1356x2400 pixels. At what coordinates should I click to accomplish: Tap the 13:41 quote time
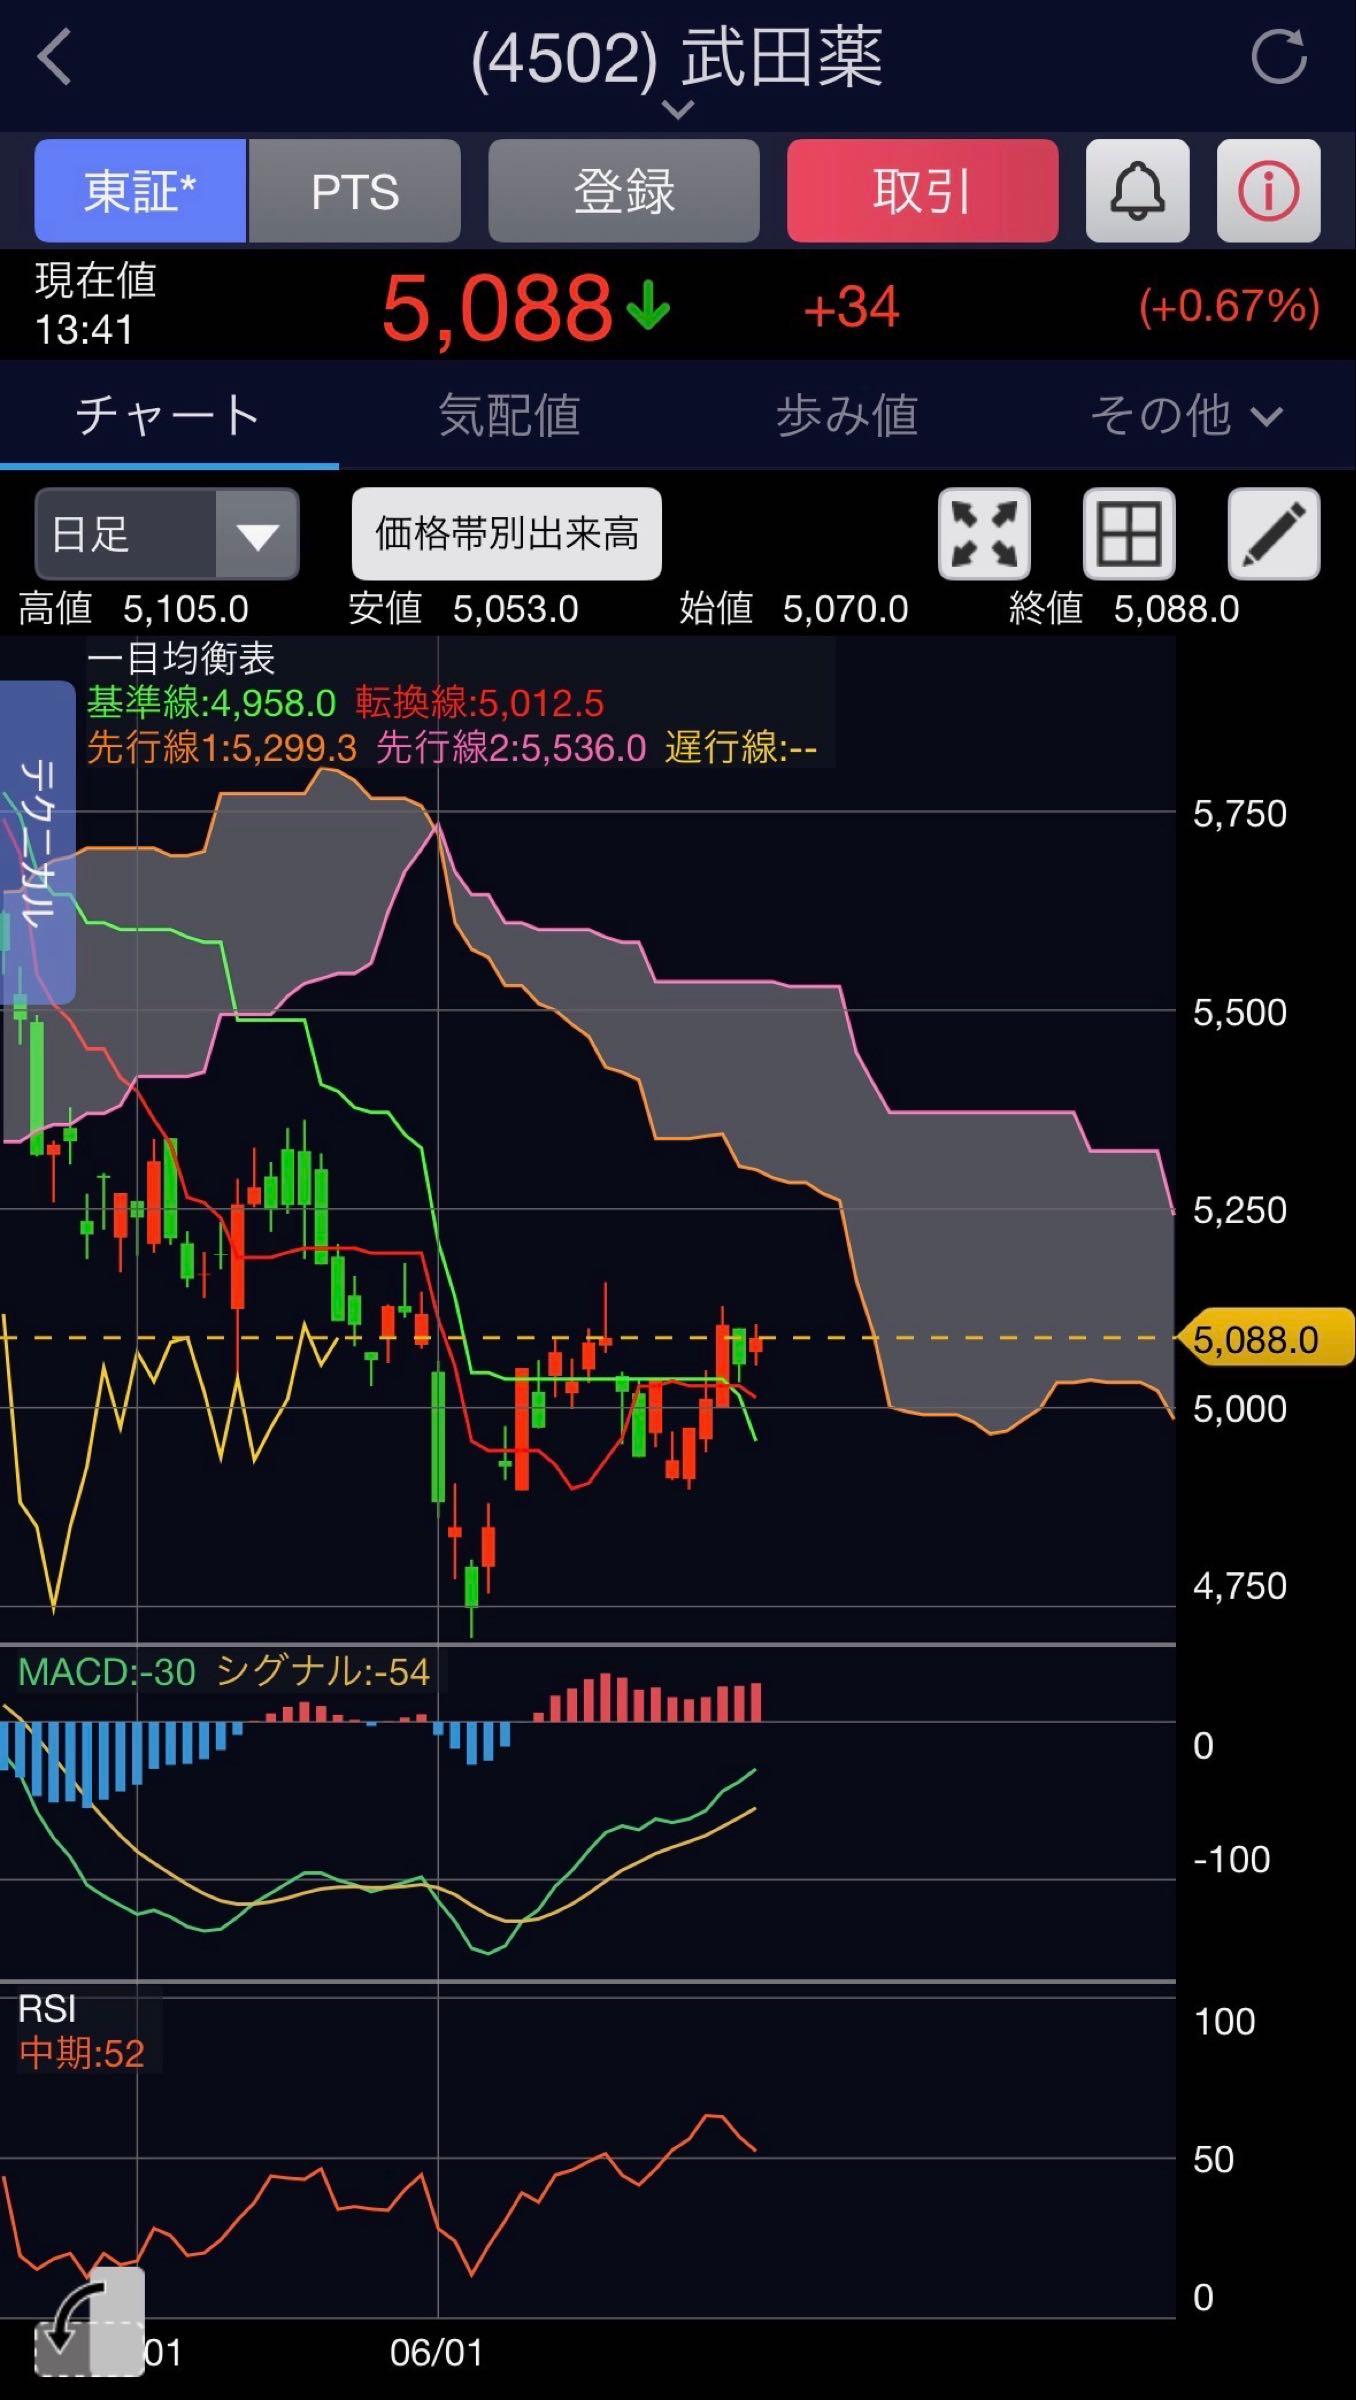tap(85, 330)
